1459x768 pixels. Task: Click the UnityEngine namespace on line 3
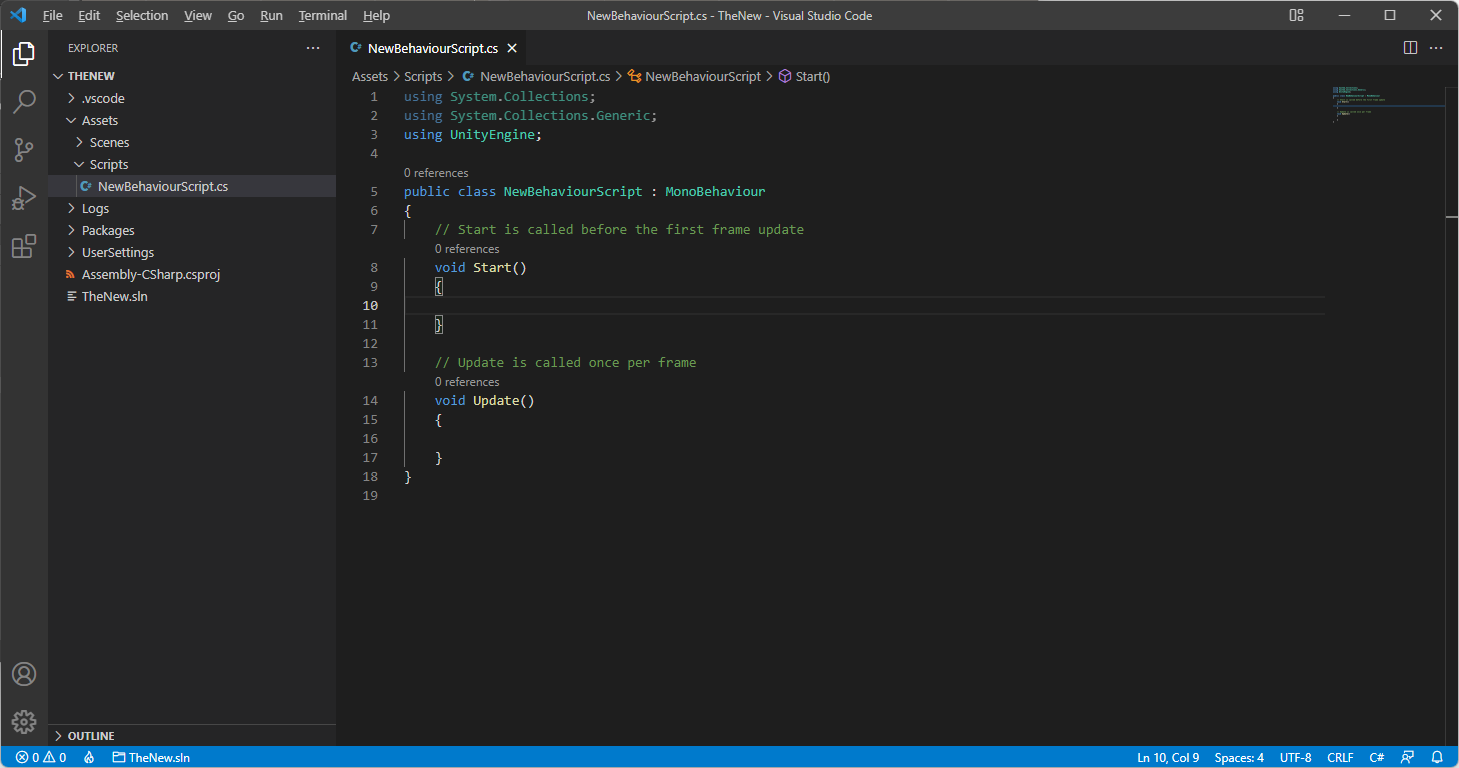[492, 134]
